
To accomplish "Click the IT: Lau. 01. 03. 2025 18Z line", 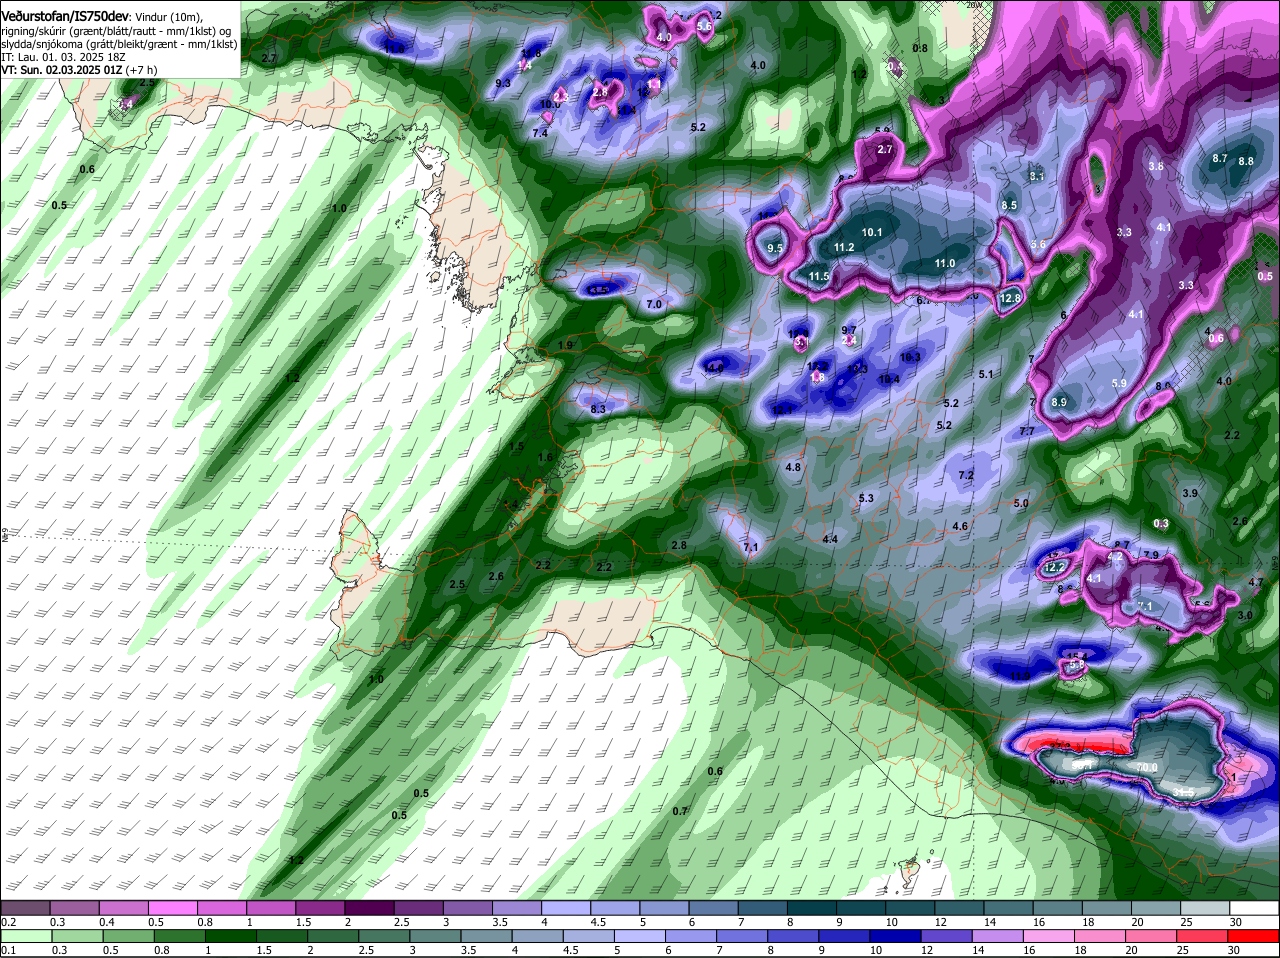I will click(62, 58).
